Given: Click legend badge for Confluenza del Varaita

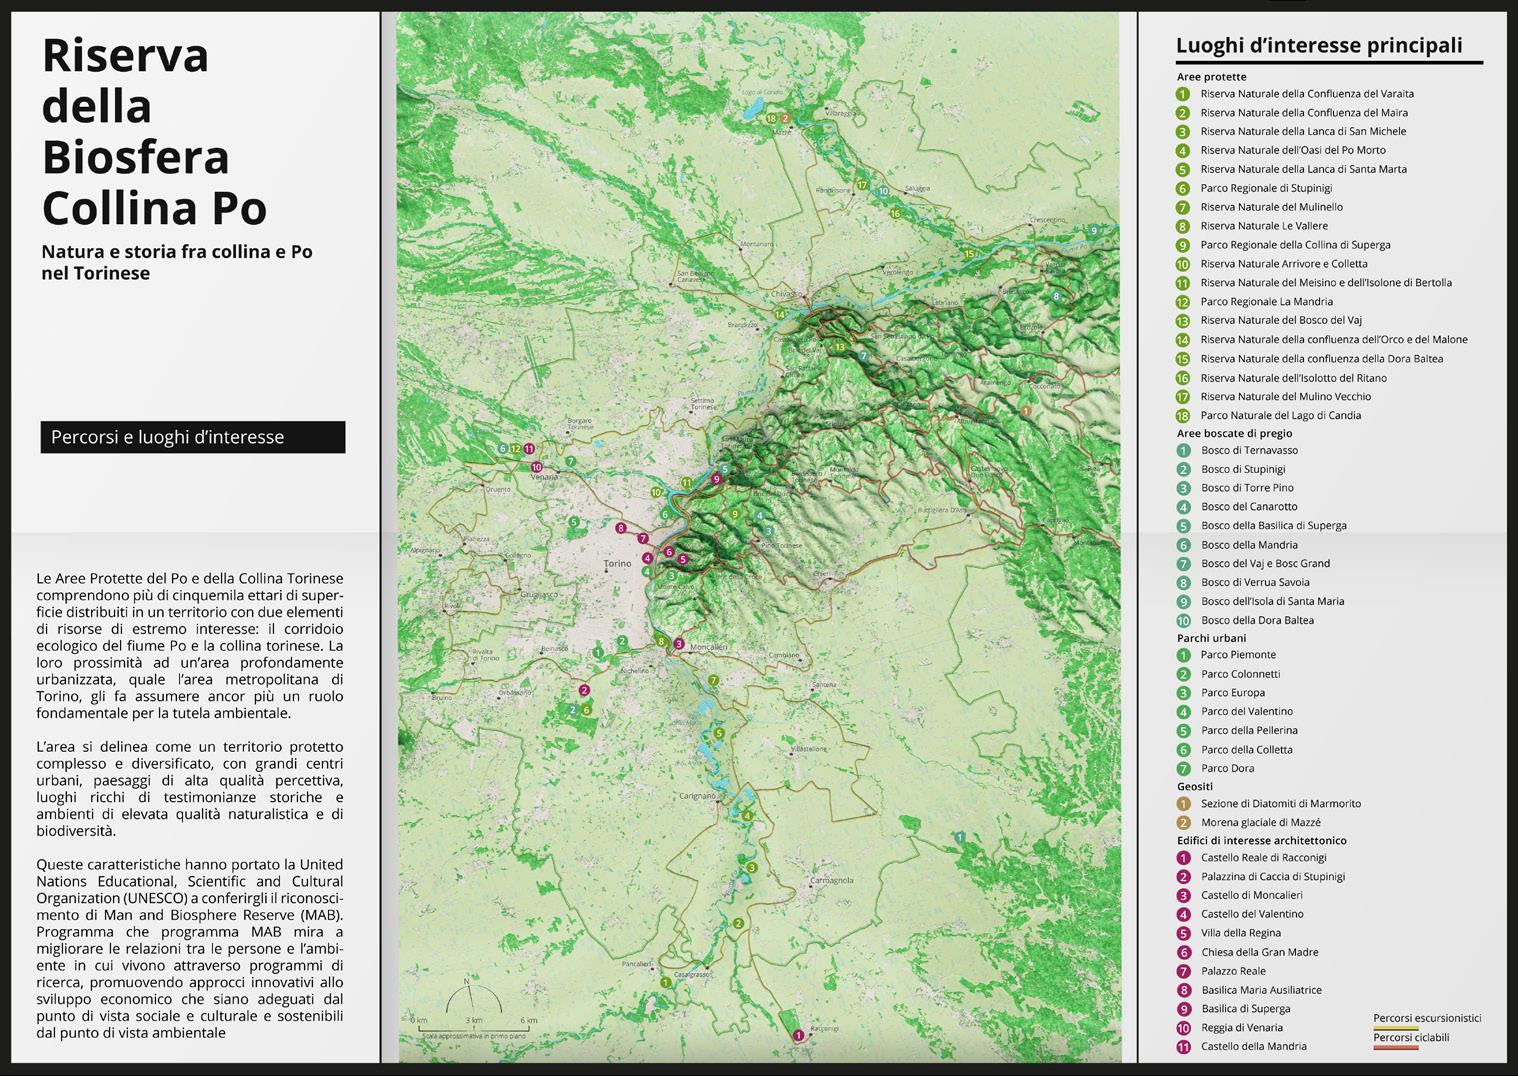Looking at the screenshot, I should point(1183,94).
